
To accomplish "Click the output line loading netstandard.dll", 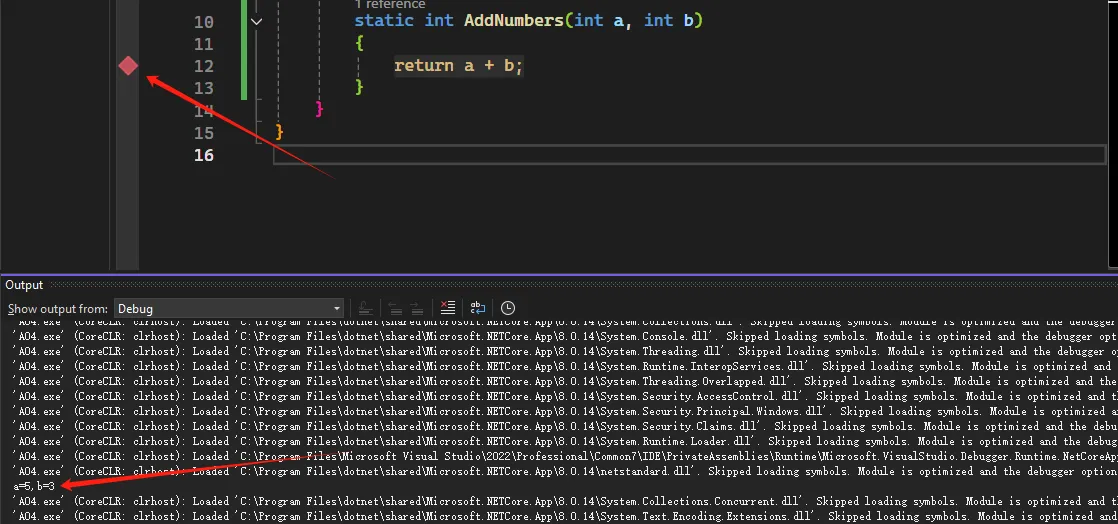I will [x=565, y=471].
